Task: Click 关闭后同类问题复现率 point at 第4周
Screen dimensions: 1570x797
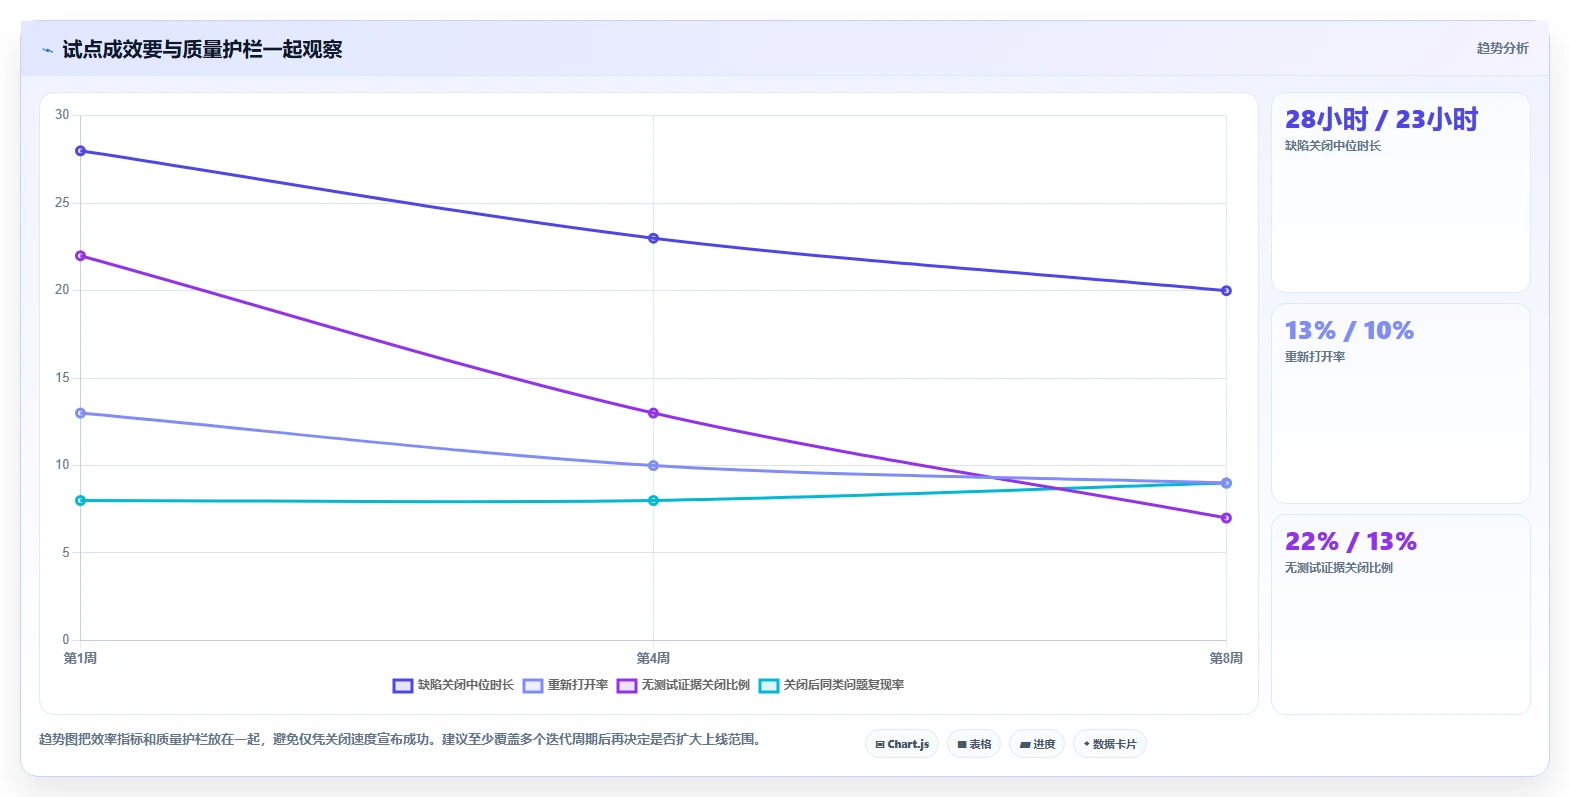Action: click(654, 501)
